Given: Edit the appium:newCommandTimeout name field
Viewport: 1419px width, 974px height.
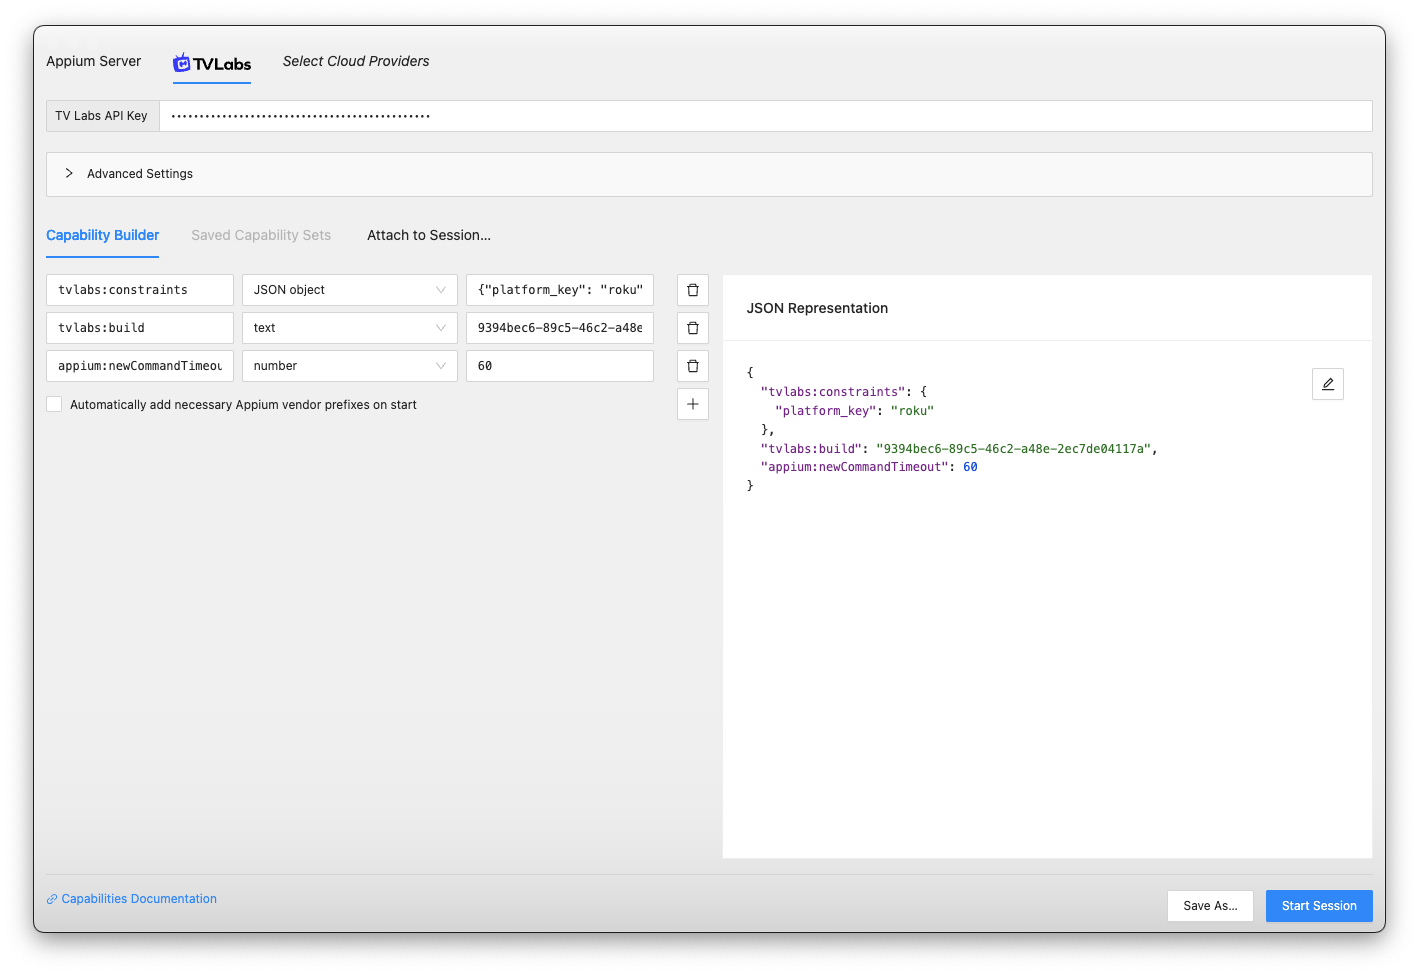Looking at the screenshot, I should [140, 366].
